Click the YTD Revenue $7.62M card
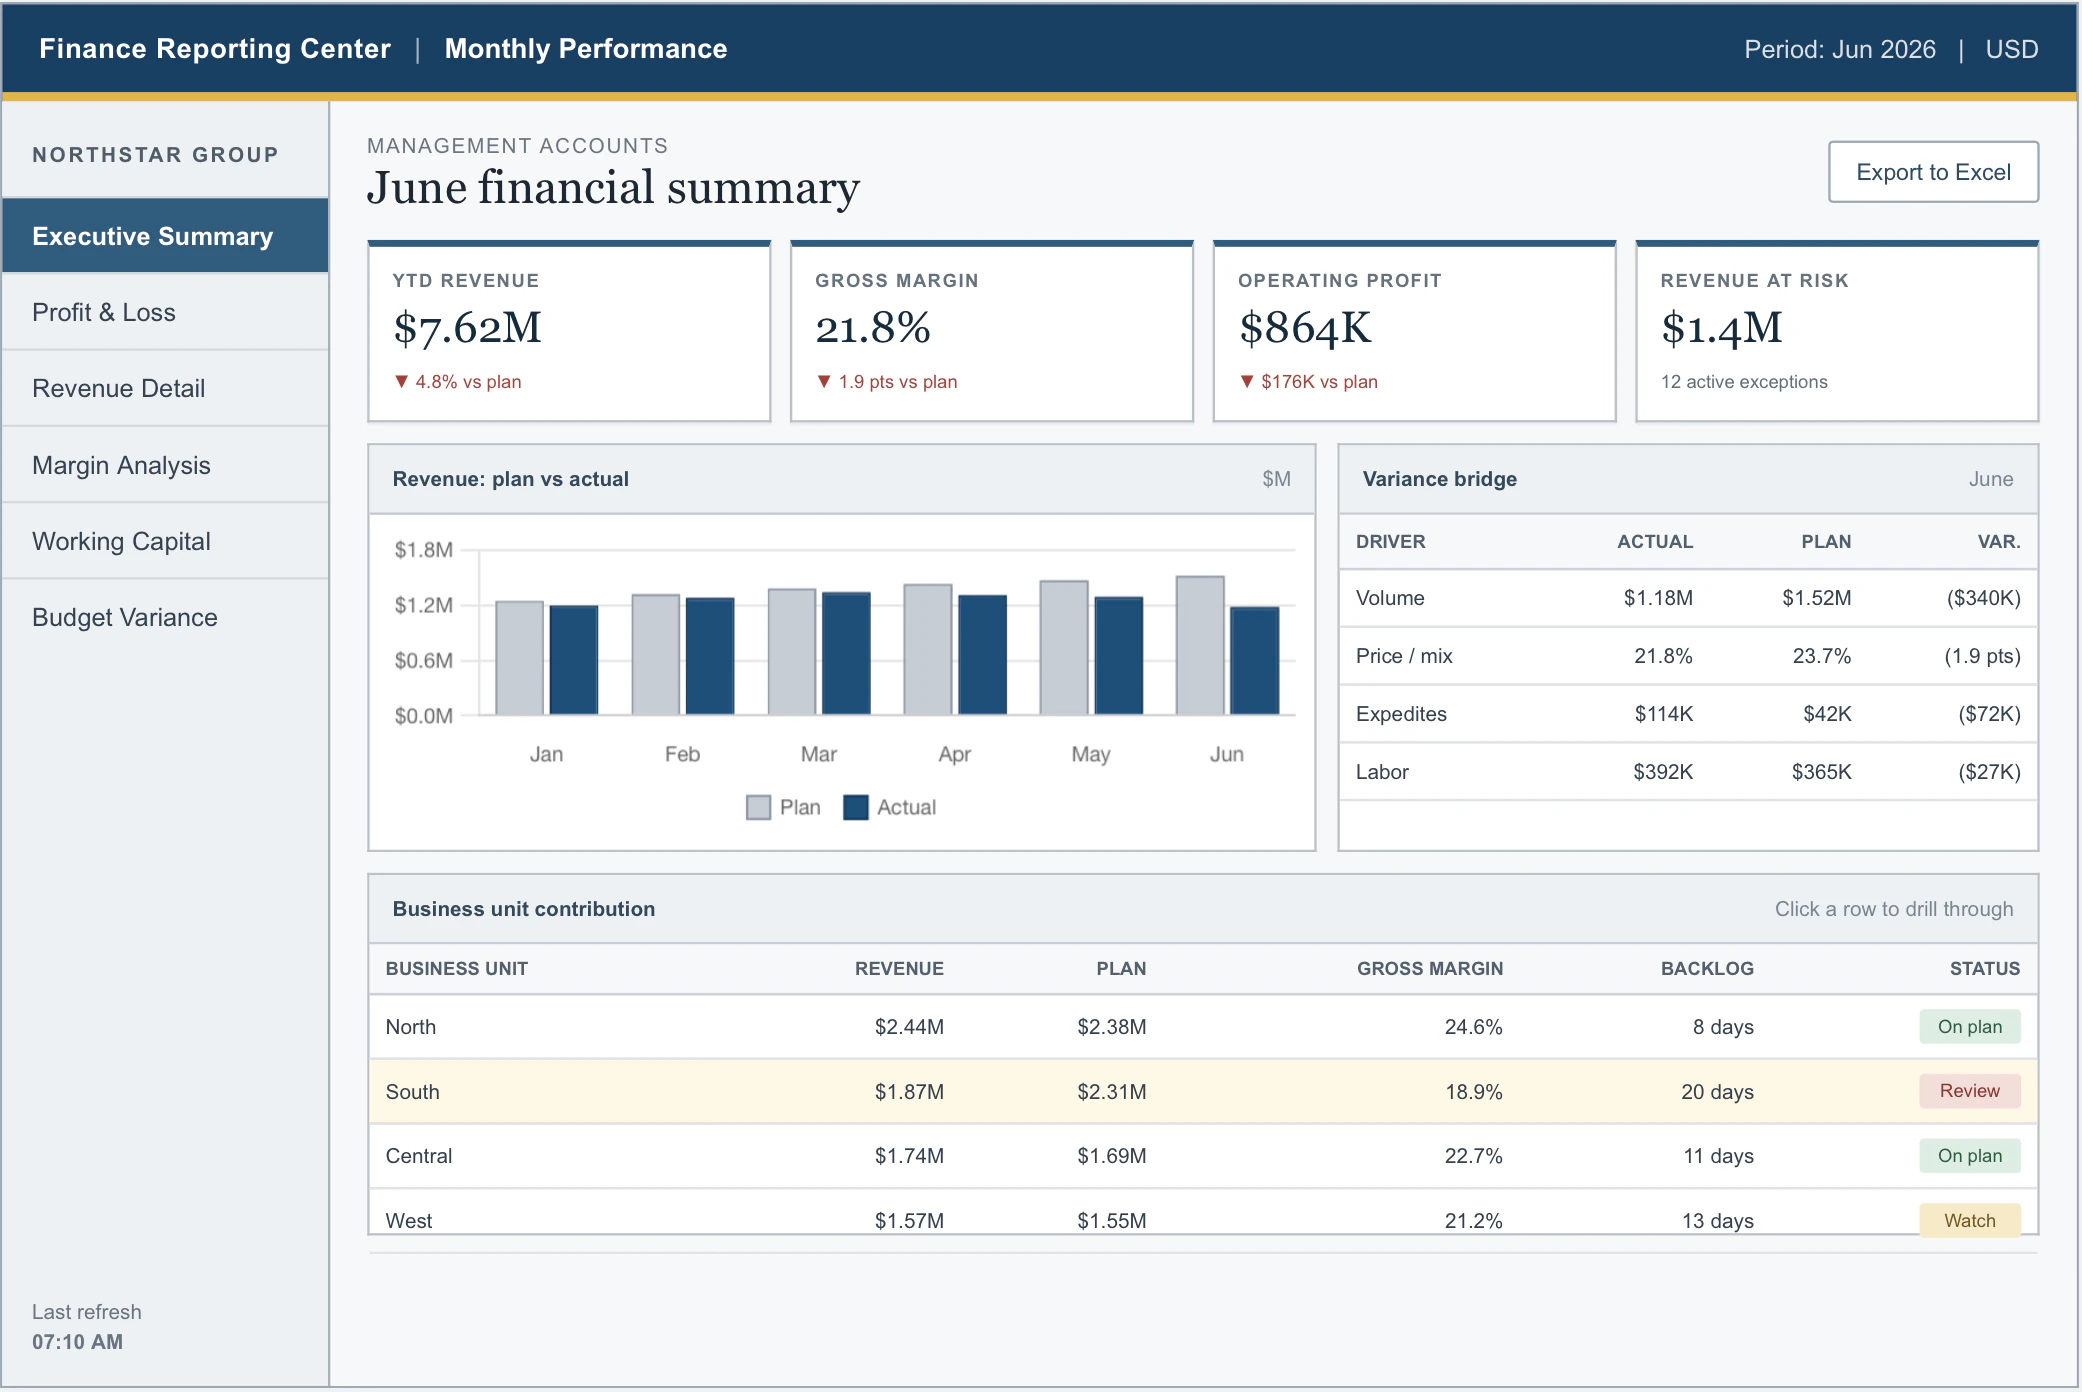 569,331
